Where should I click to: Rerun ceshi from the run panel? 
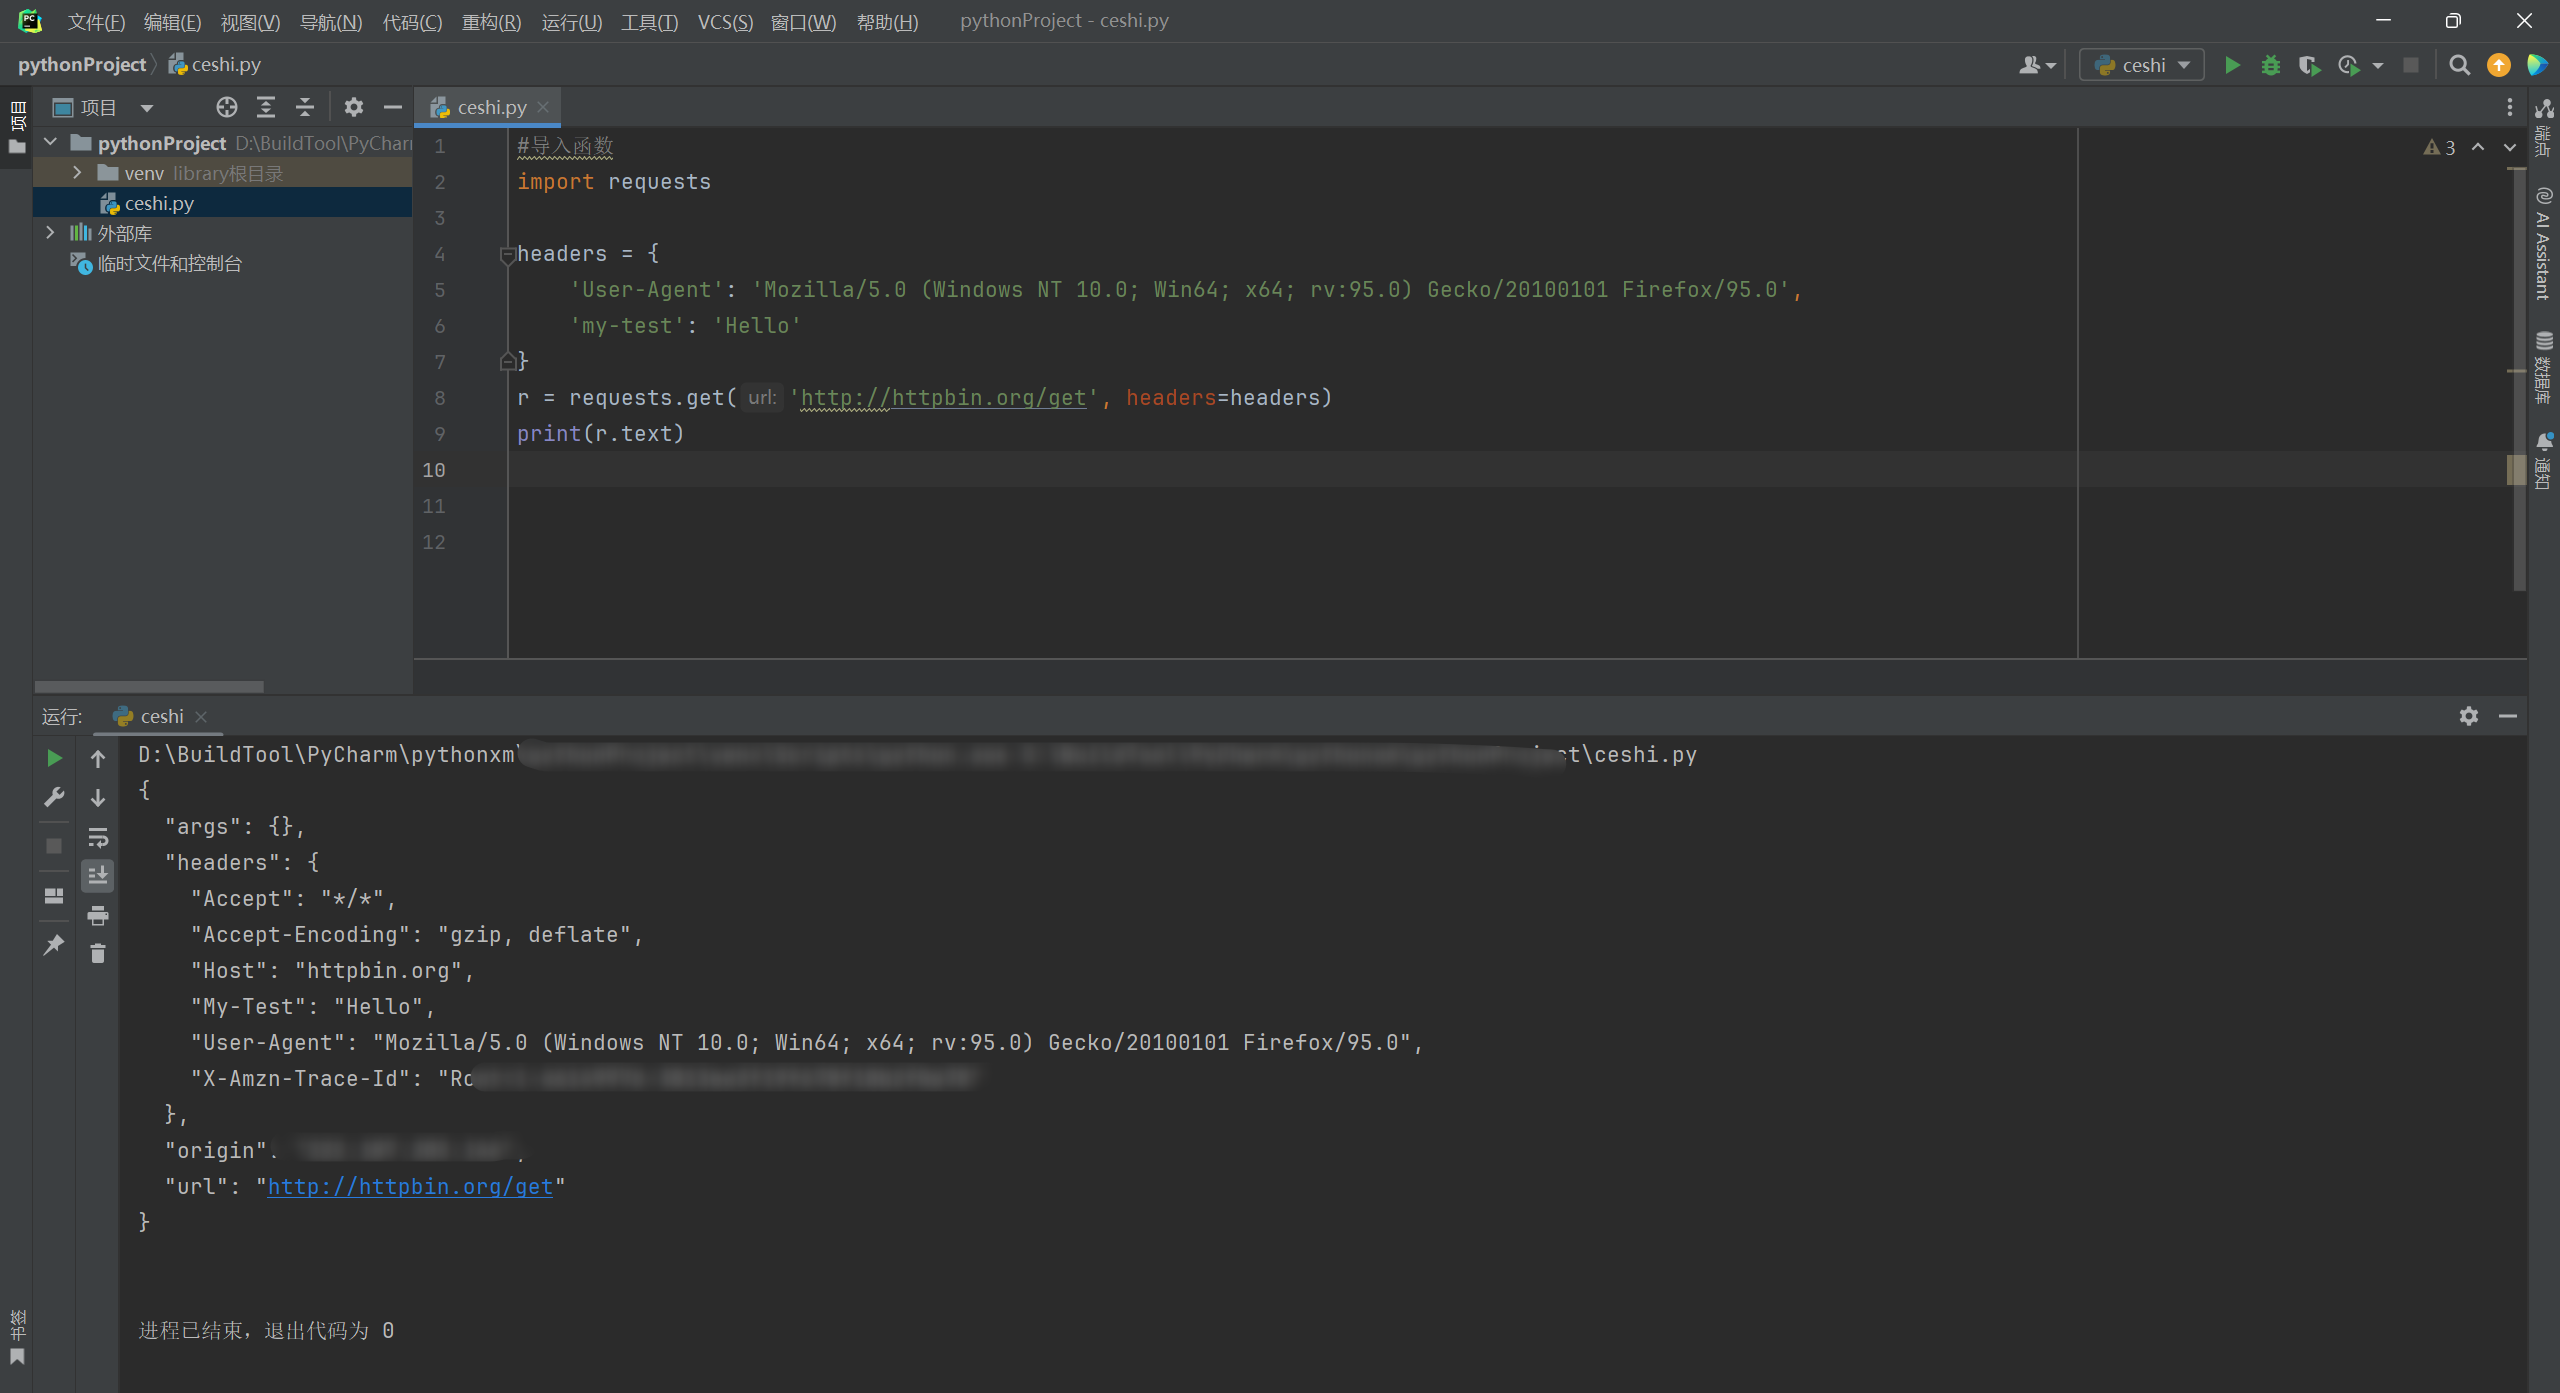[x=54, y=758]
